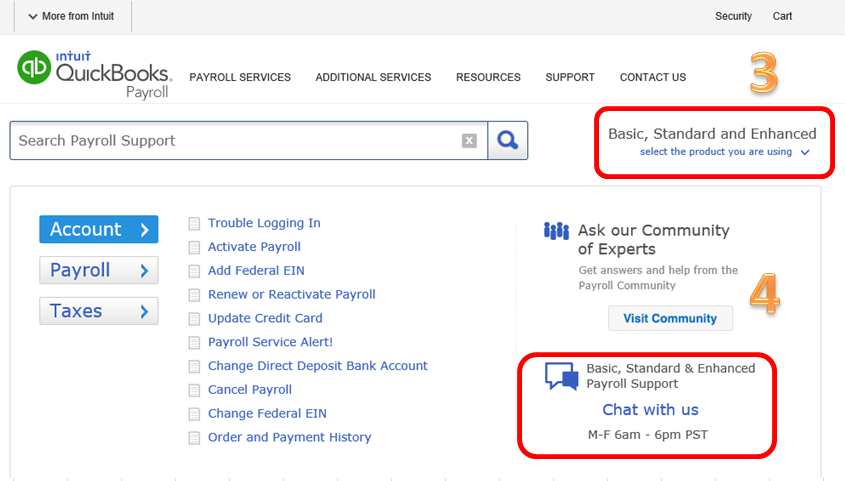Open the Add Federal EIN article
Viewport: 845px width, 481px height.
[256, 270]
